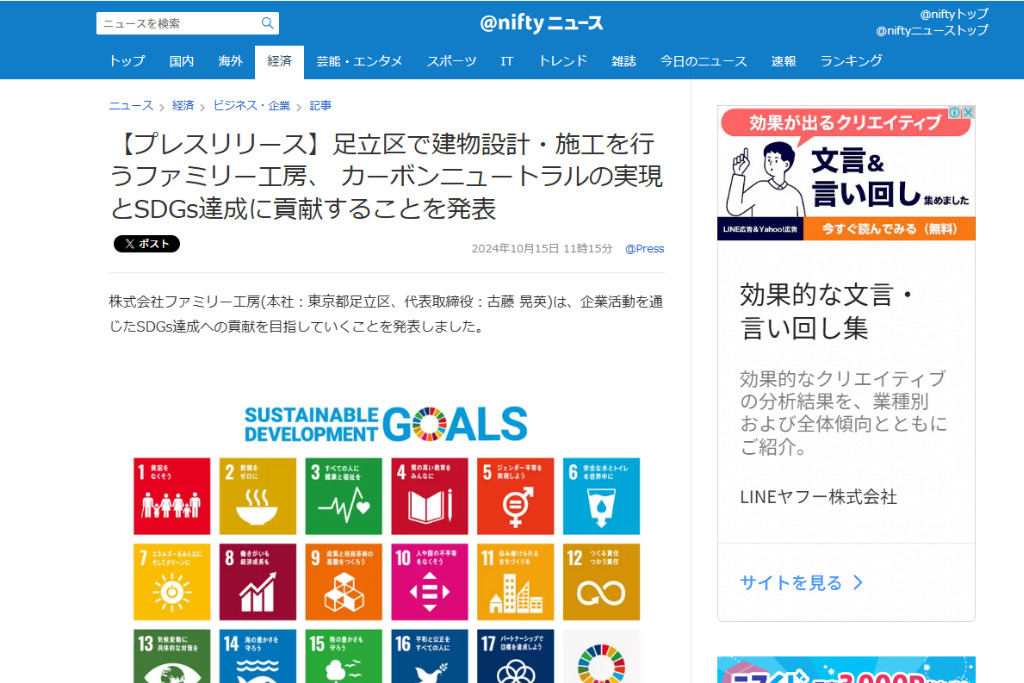Click SDG goal 12 responsible consumption icon
Image resolution: width=1024 pixels, height=683 pixels.
coord(601,582)
